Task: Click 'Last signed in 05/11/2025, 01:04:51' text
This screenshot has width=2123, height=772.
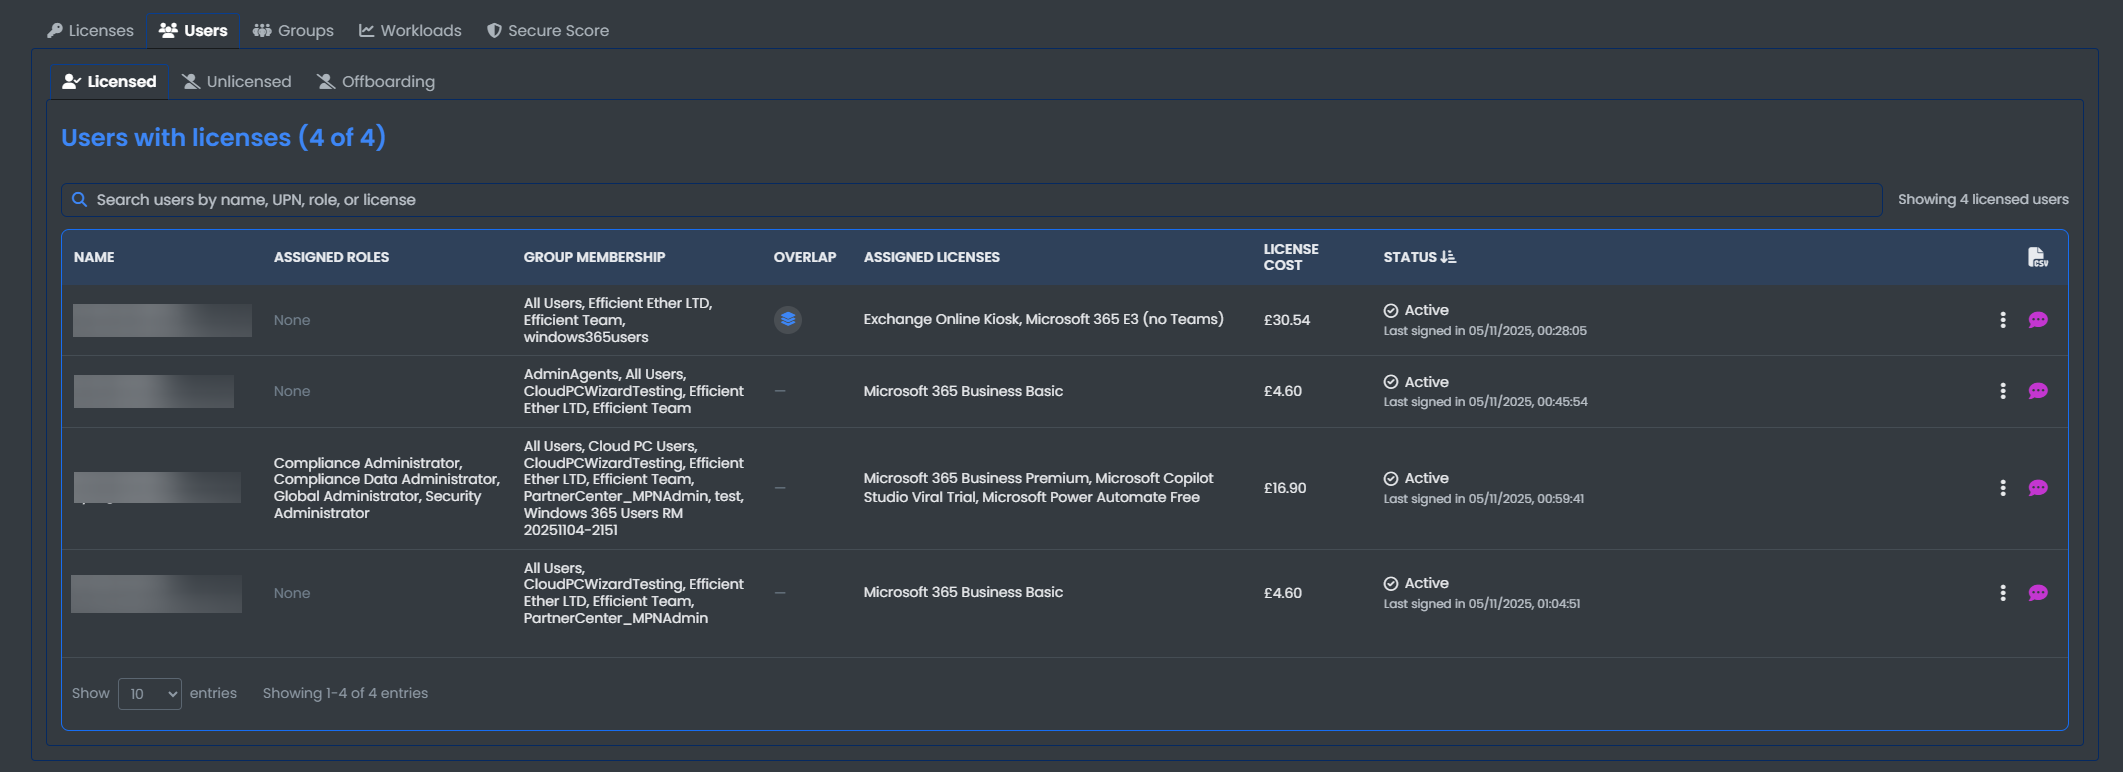Action: [x=1482, y=604]
